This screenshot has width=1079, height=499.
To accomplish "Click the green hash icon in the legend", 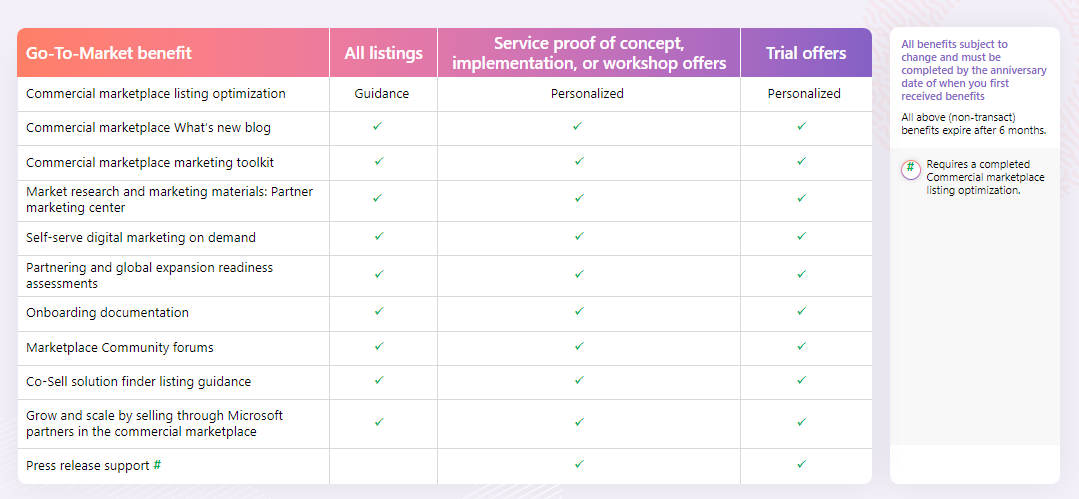I will [x=910, y=168].
